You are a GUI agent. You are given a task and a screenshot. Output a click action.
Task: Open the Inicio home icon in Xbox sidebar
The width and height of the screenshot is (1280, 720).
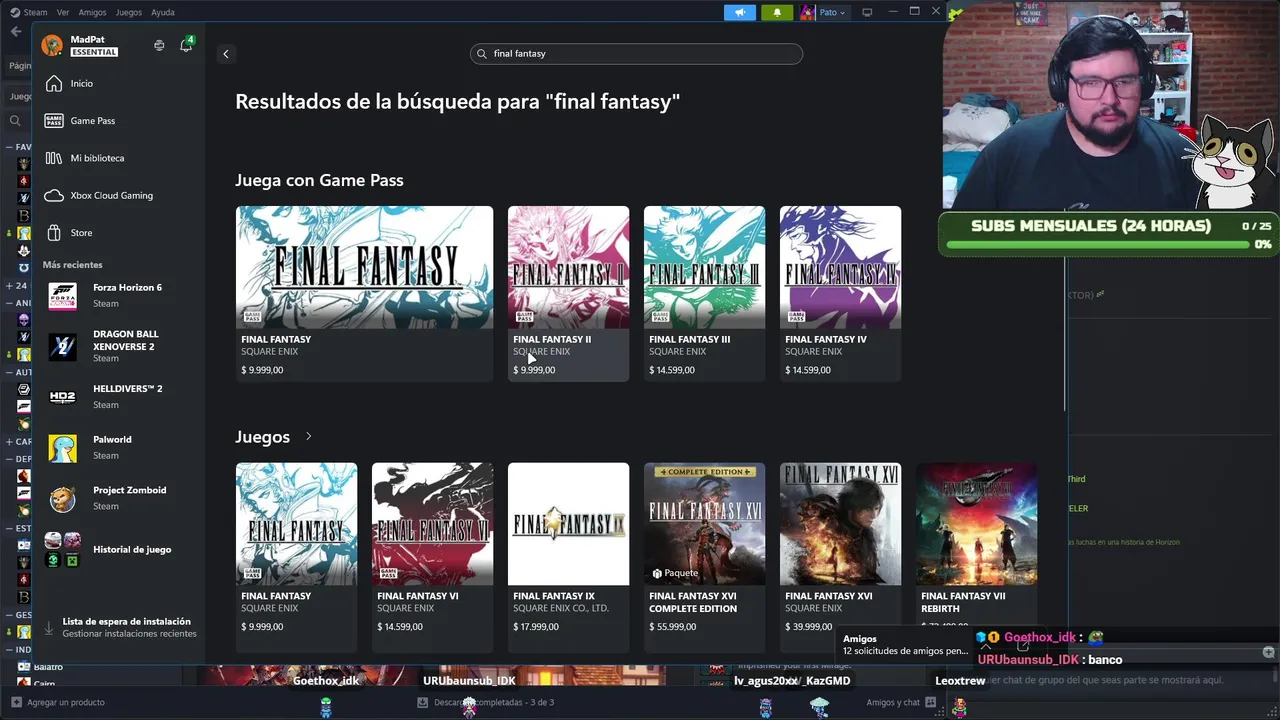(x=53, y=83)
